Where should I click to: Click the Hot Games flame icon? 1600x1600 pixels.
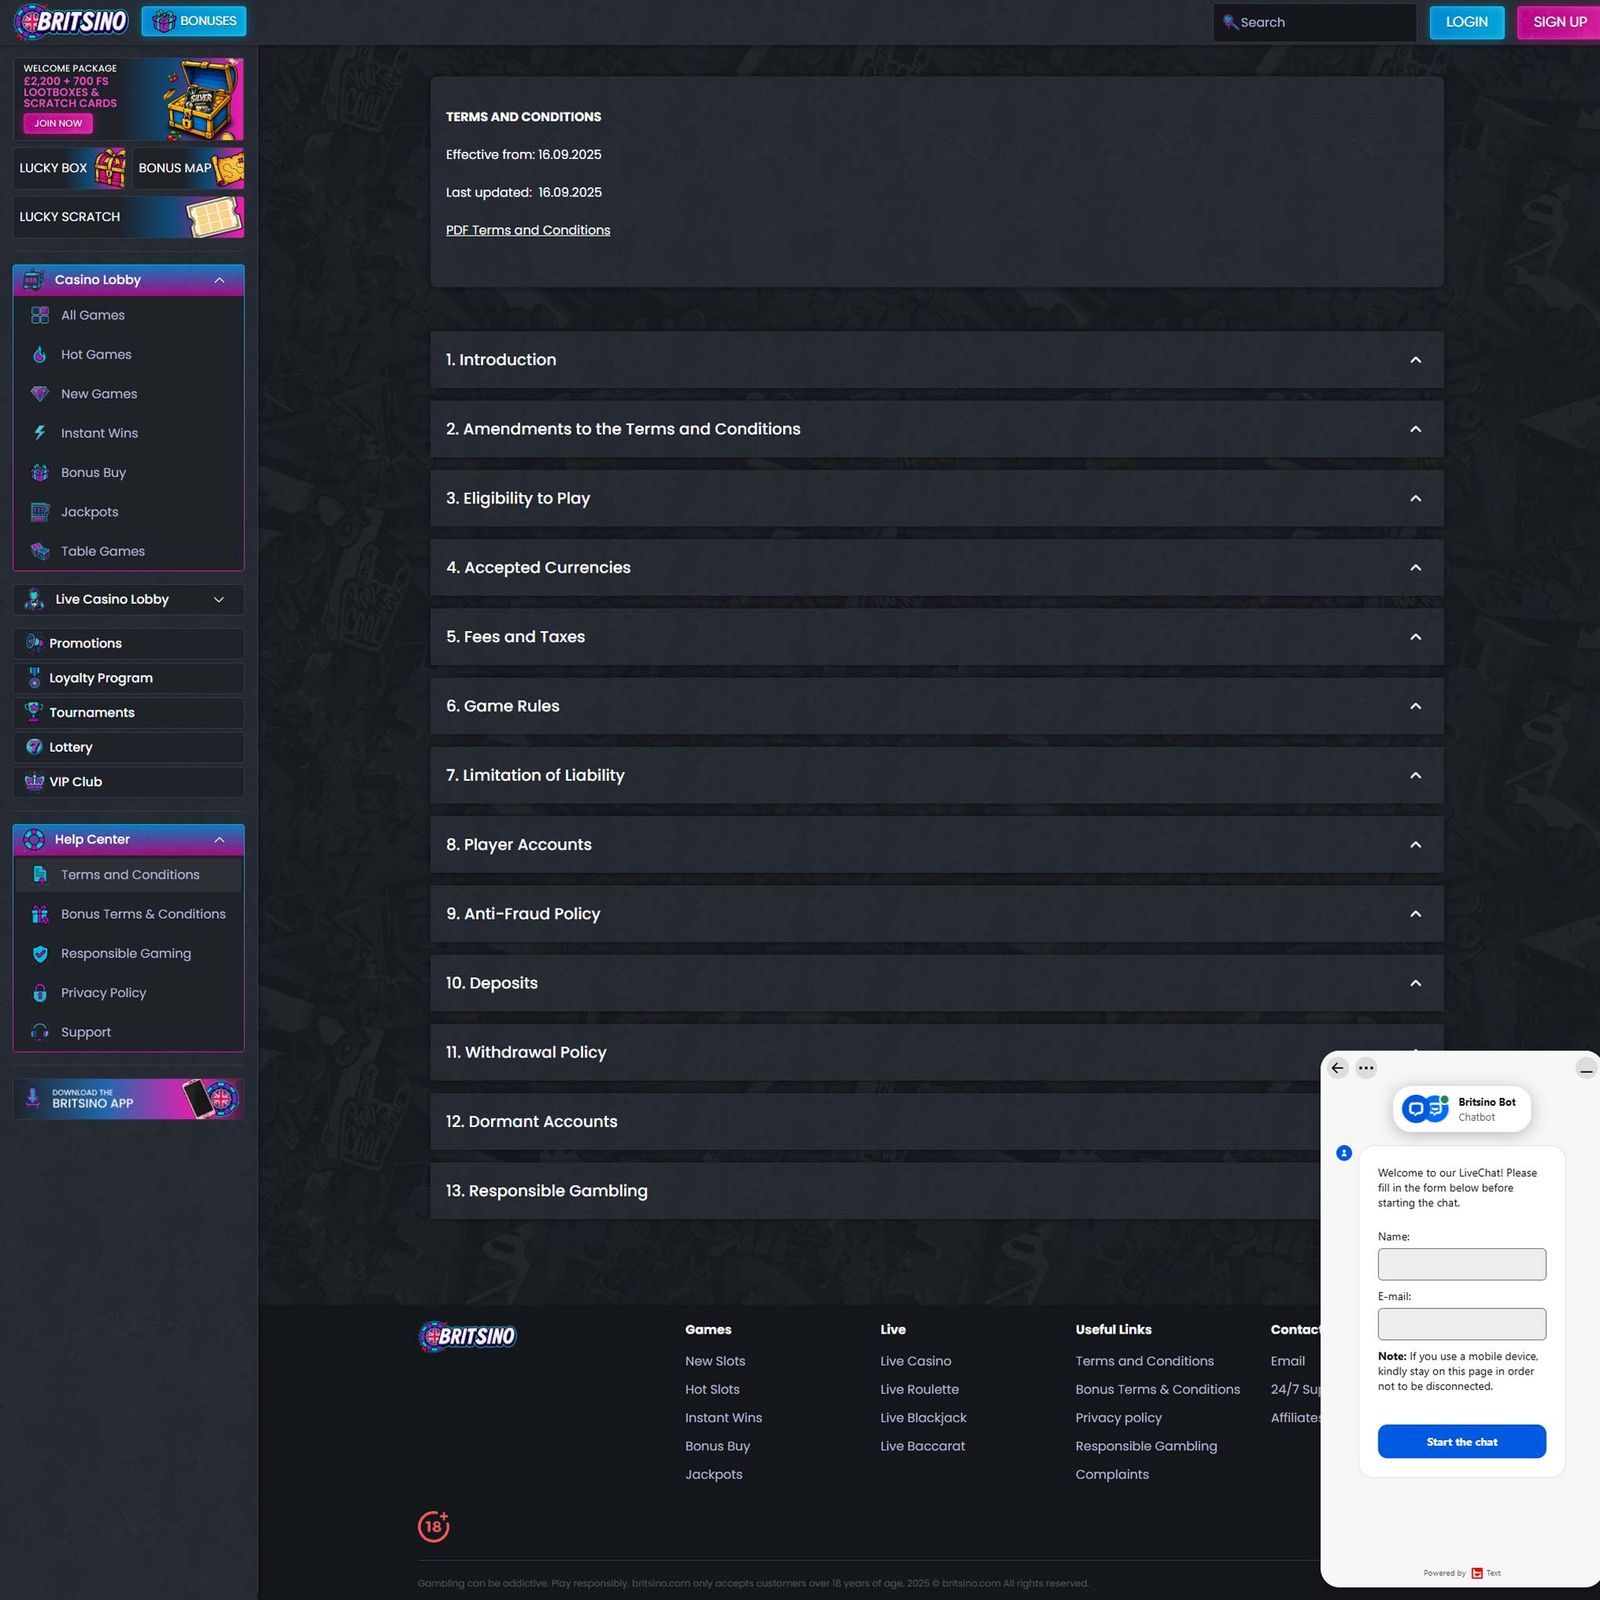(x=40, y=354)
